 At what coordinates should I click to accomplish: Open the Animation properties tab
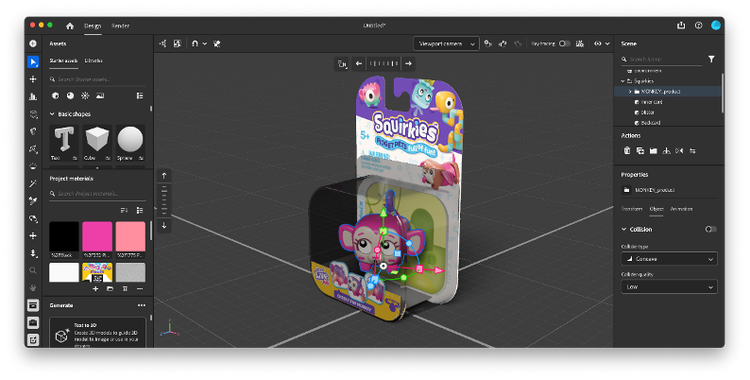[681, 209]
